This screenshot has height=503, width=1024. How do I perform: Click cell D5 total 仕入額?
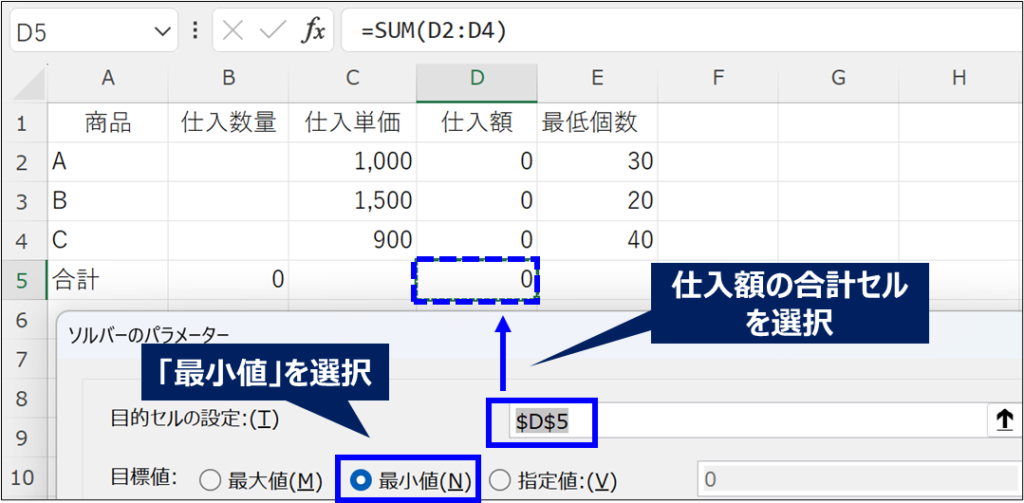[x=477, y=279]
